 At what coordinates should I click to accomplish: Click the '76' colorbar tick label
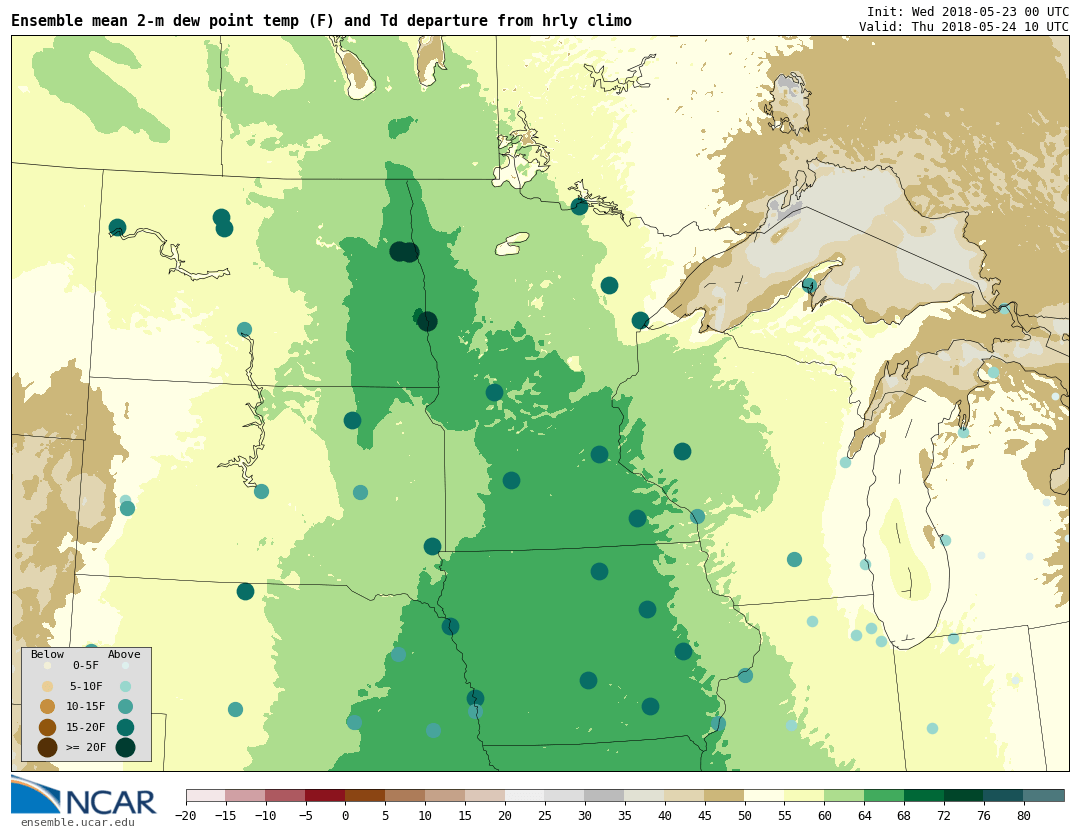(x=984, y=815)
